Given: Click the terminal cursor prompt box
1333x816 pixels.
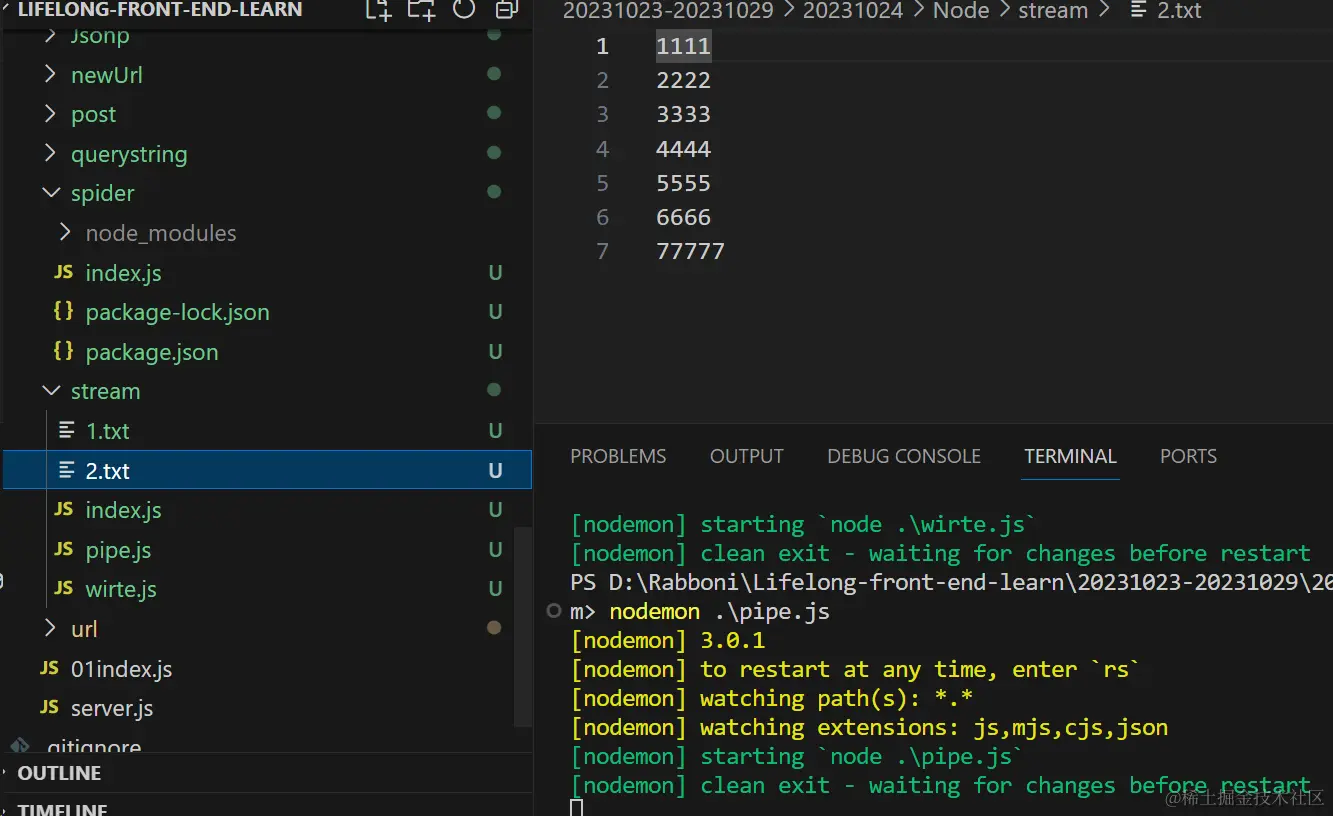Looking at the screenshot, I should click(576, 808).
